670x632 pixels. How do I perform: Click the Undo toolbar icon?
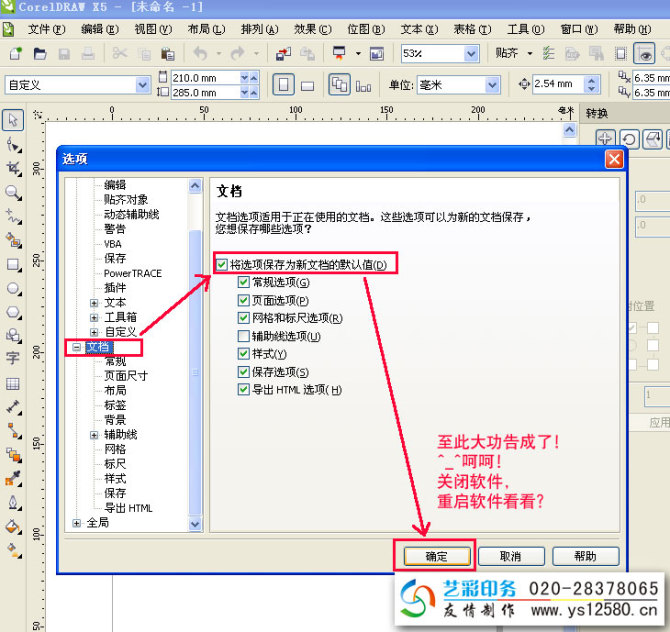point(199,53)
